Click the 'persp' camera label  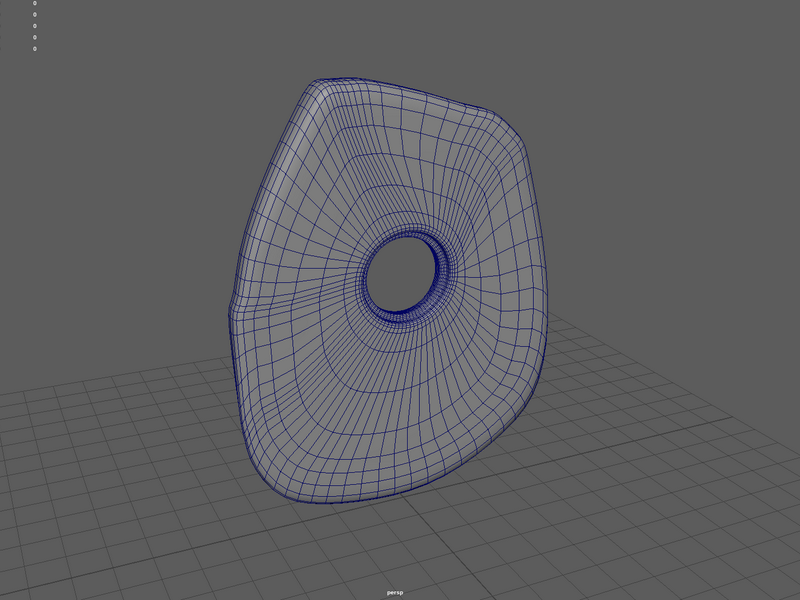(395, 592)
